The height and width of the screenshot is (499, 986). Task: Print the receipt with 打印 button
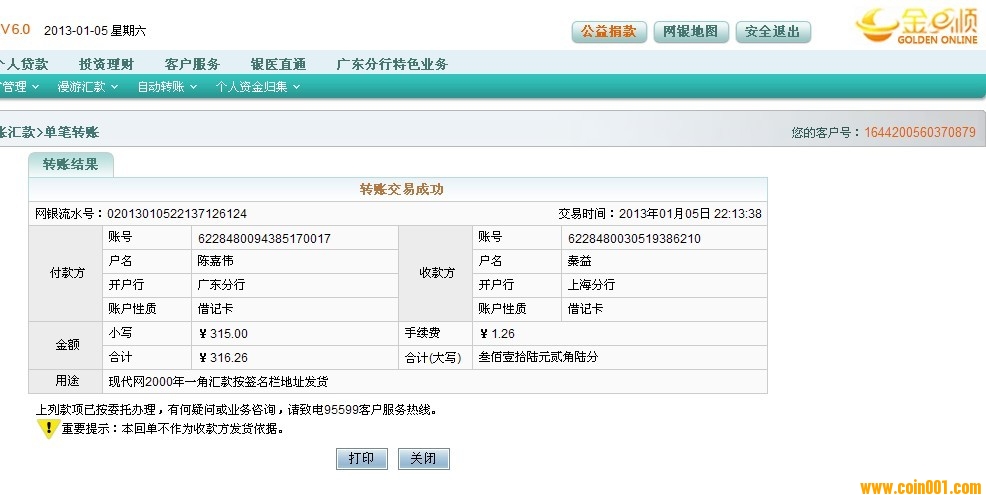(361, 458)
